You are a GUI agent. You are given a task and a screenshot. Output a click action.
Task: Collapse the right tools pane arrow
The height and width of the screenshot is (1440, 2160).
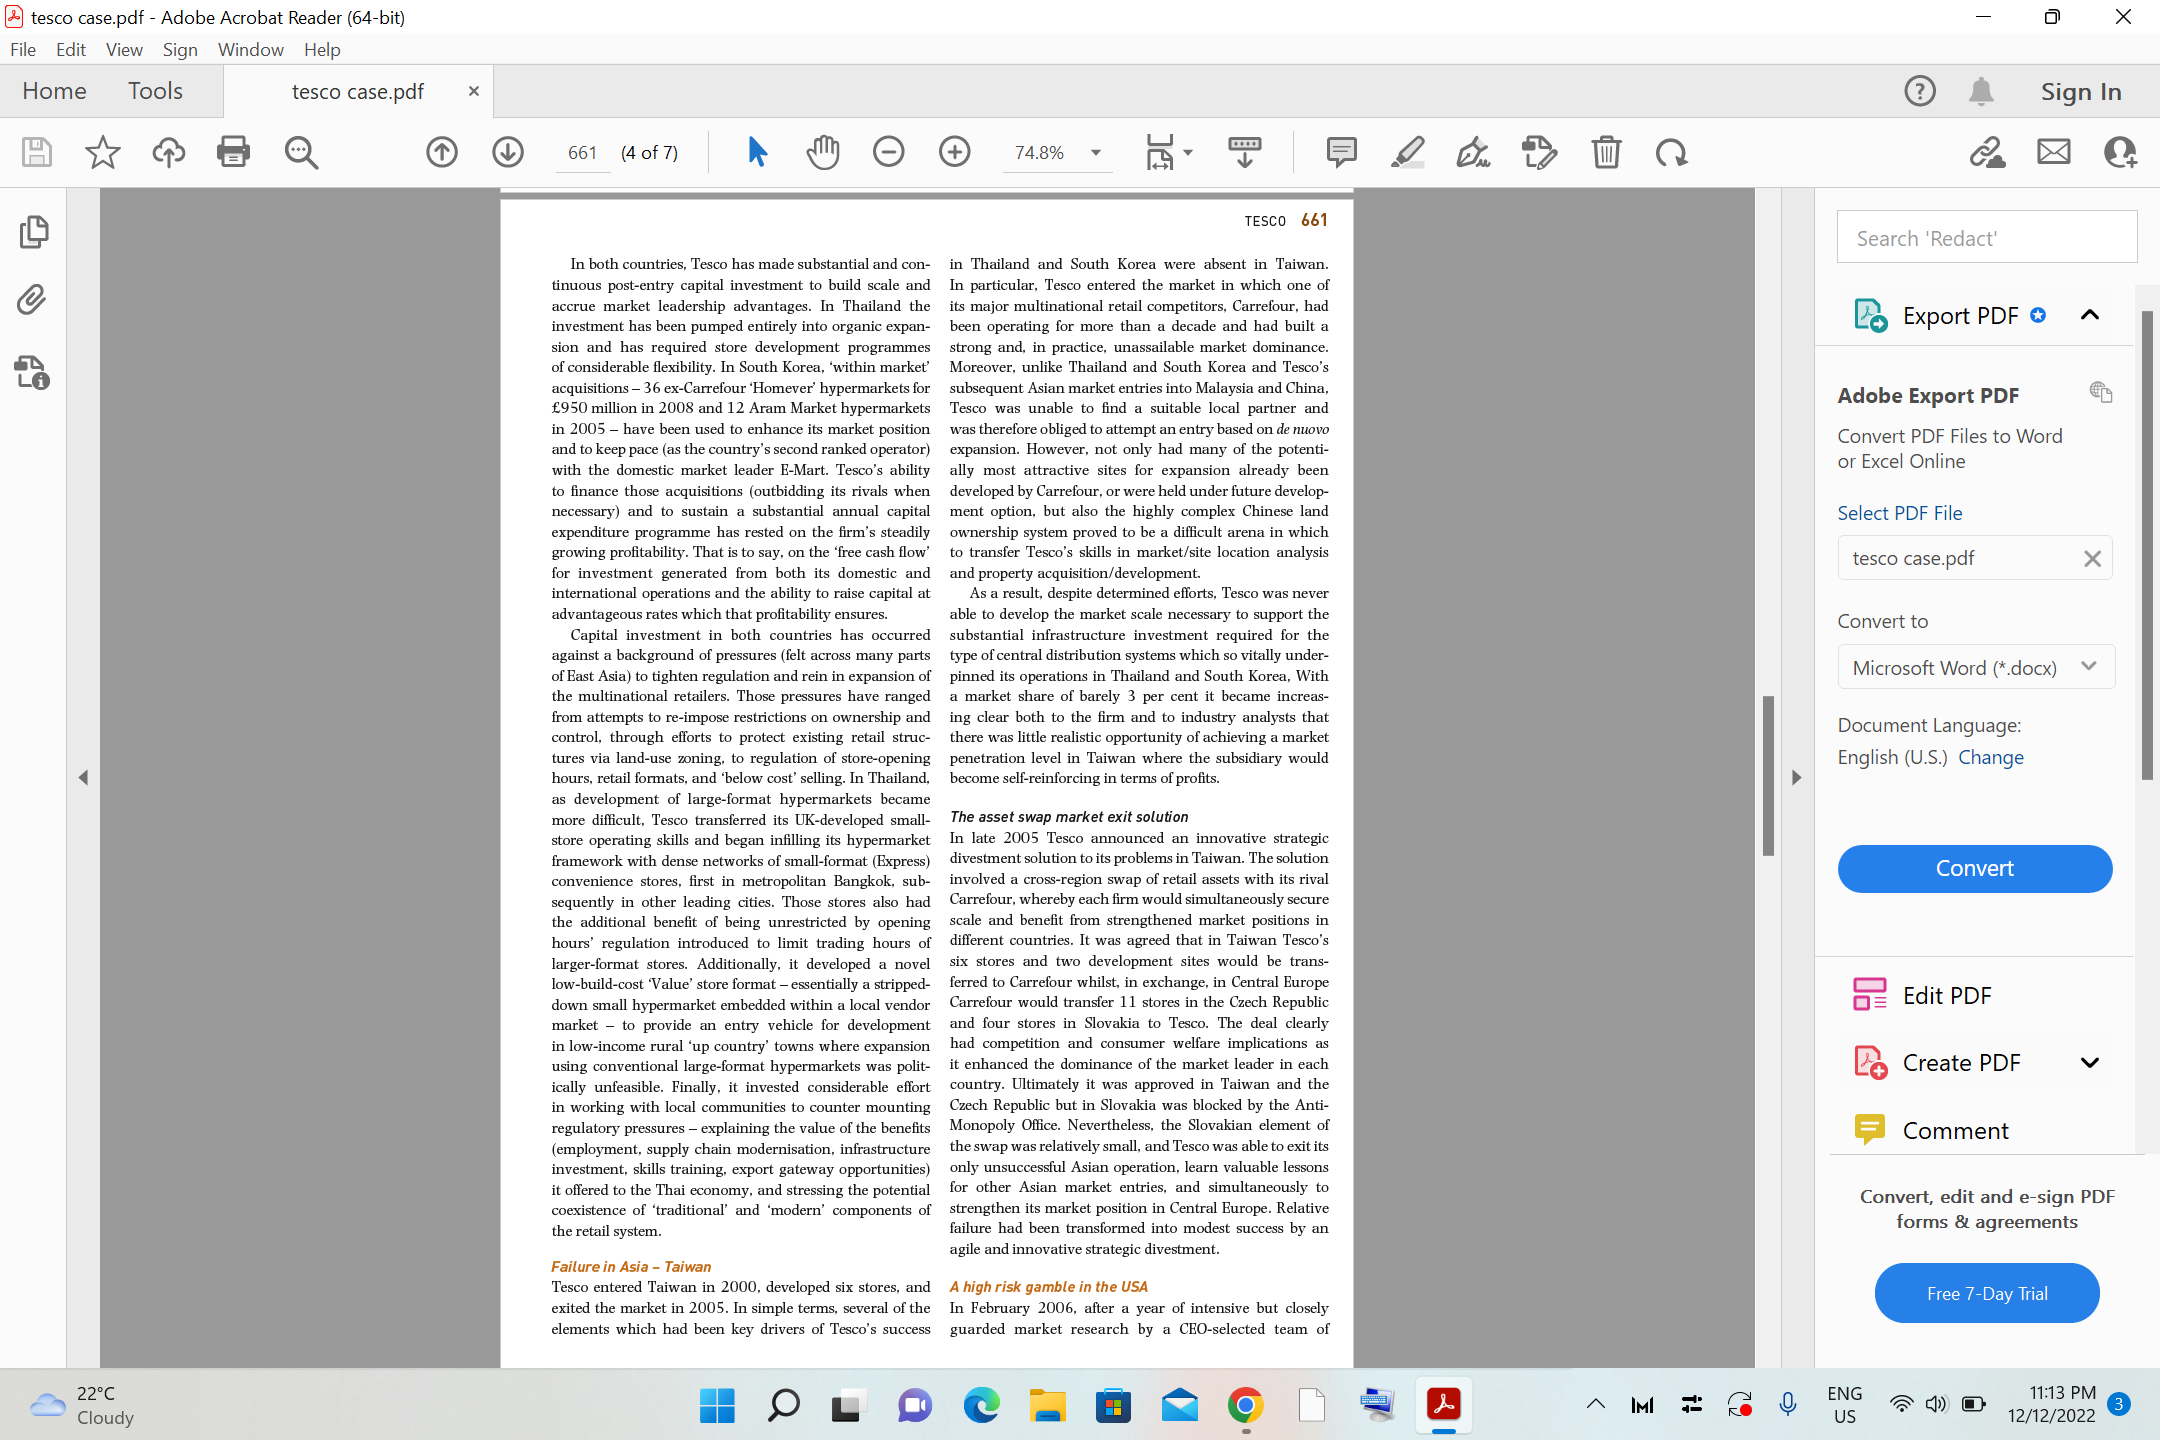click(x=1796, y=777)
